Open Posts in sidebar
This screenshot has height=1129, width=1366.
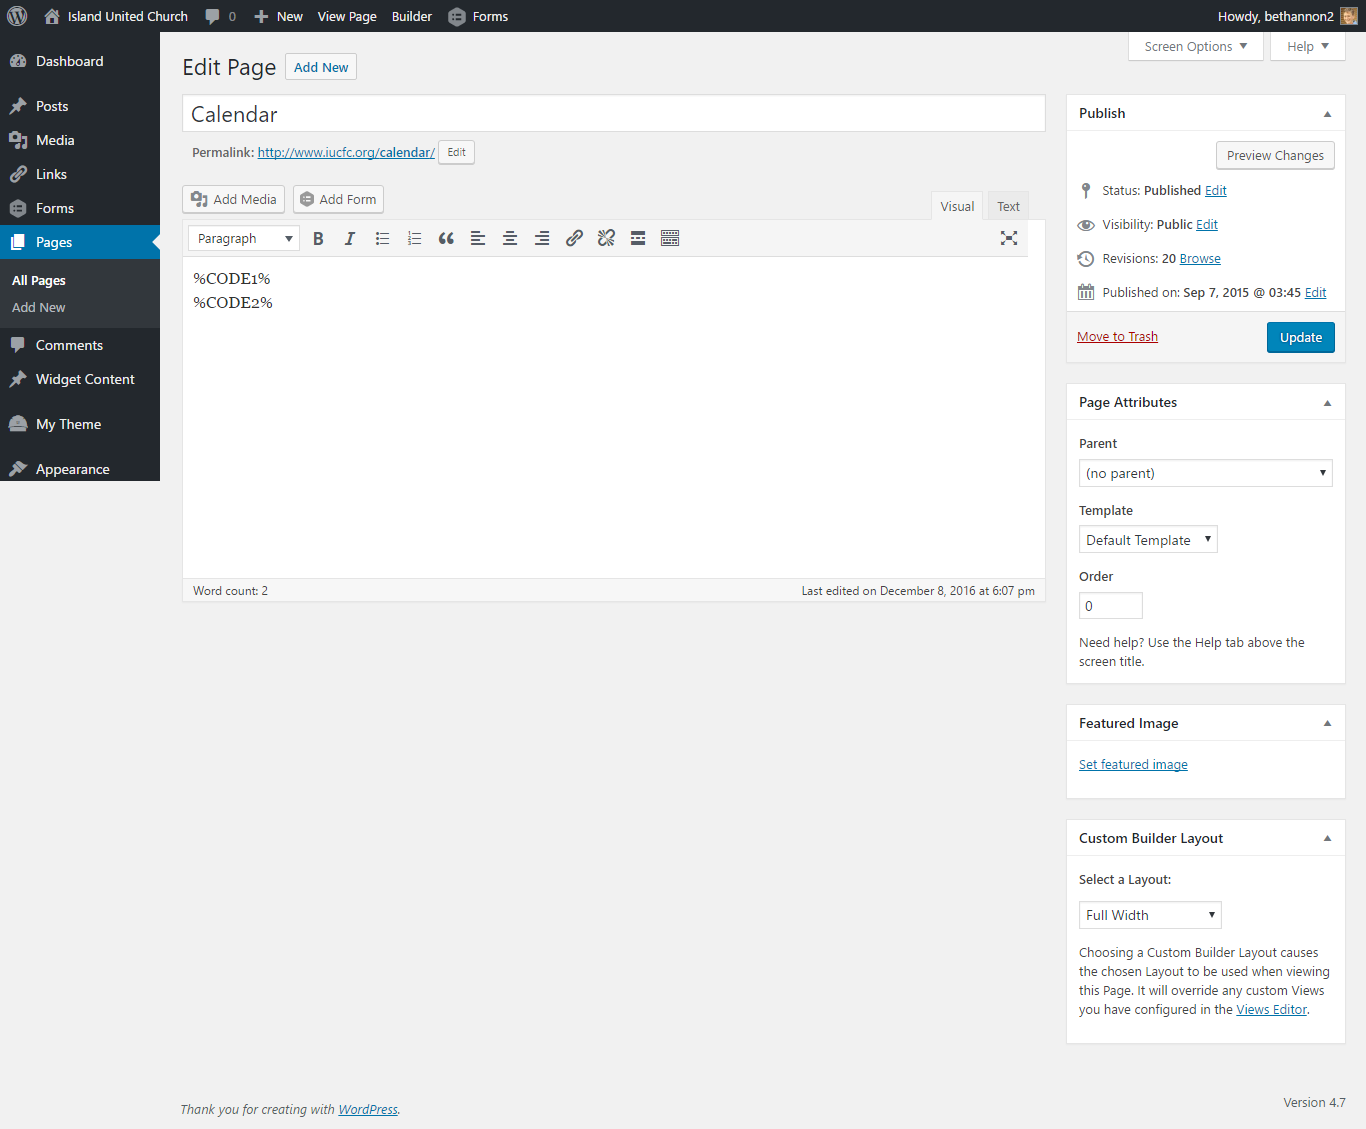coord(80,106)
